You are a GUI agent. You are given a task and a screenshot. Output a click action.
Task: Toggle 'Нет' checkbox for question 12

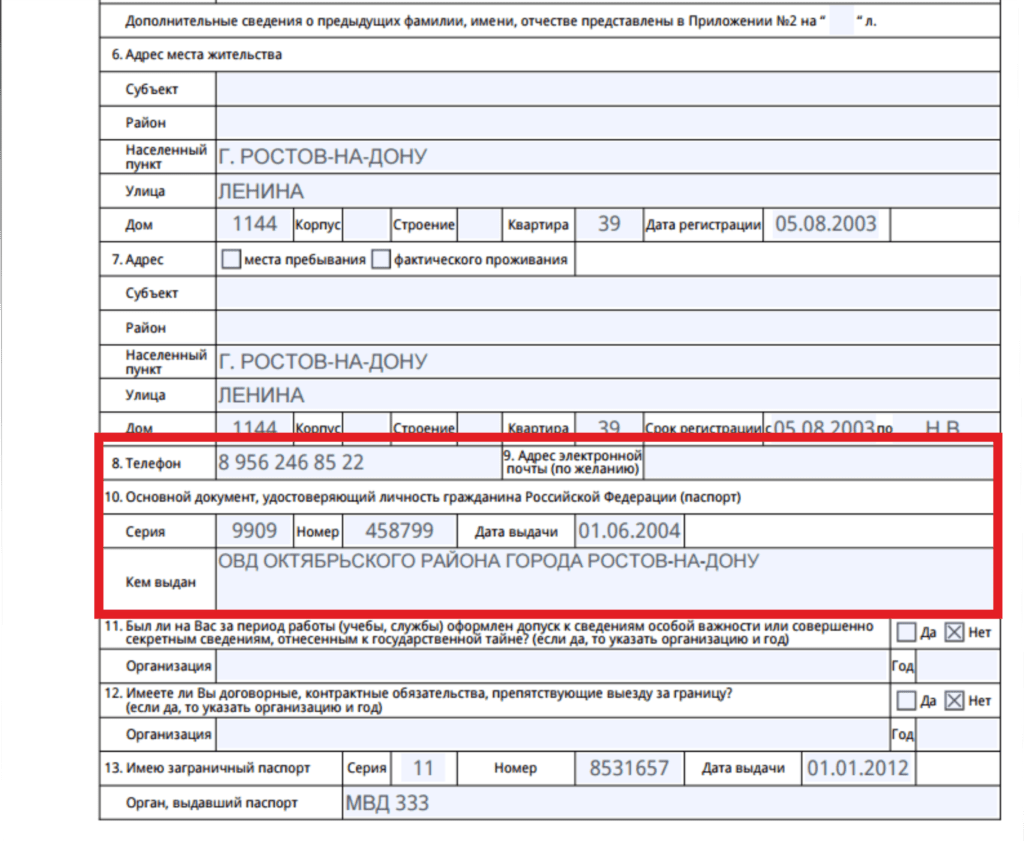point(954,701)
